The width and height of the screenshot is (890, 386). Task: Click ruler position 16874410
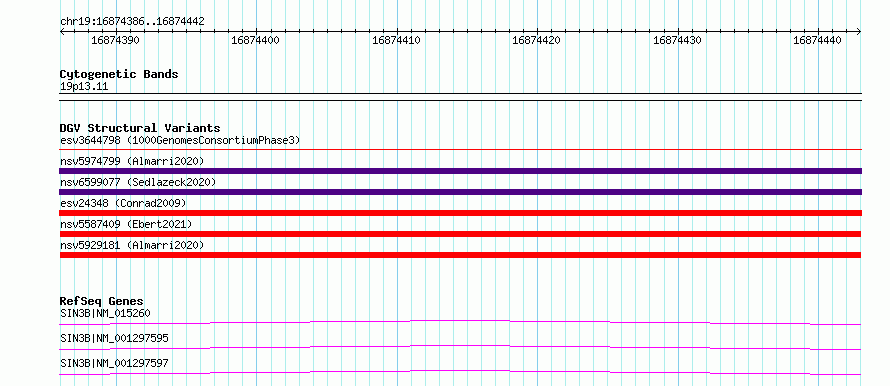pyautogui.click(x=396, y=41)
